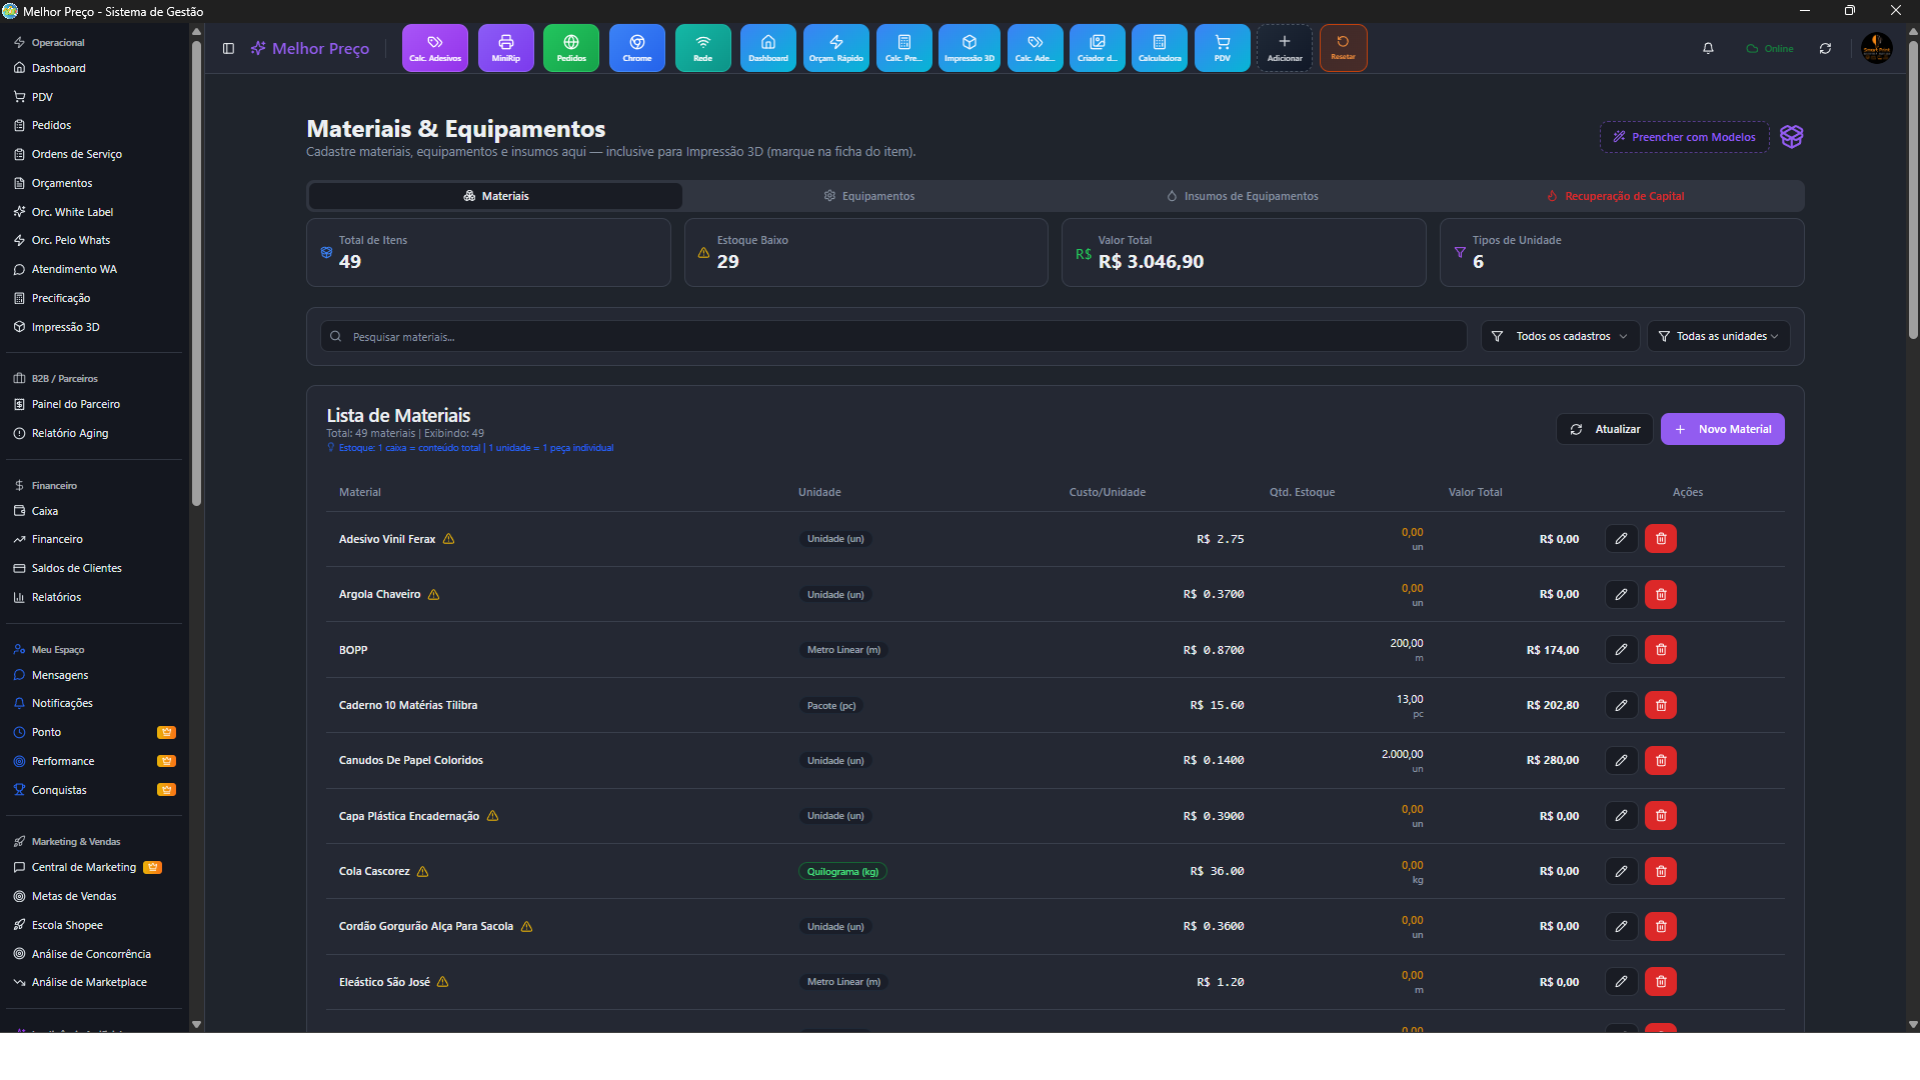Open Saldos de Clientes sidebar item
This screenshot has height=1080, width=1920.
coord(77,568)
